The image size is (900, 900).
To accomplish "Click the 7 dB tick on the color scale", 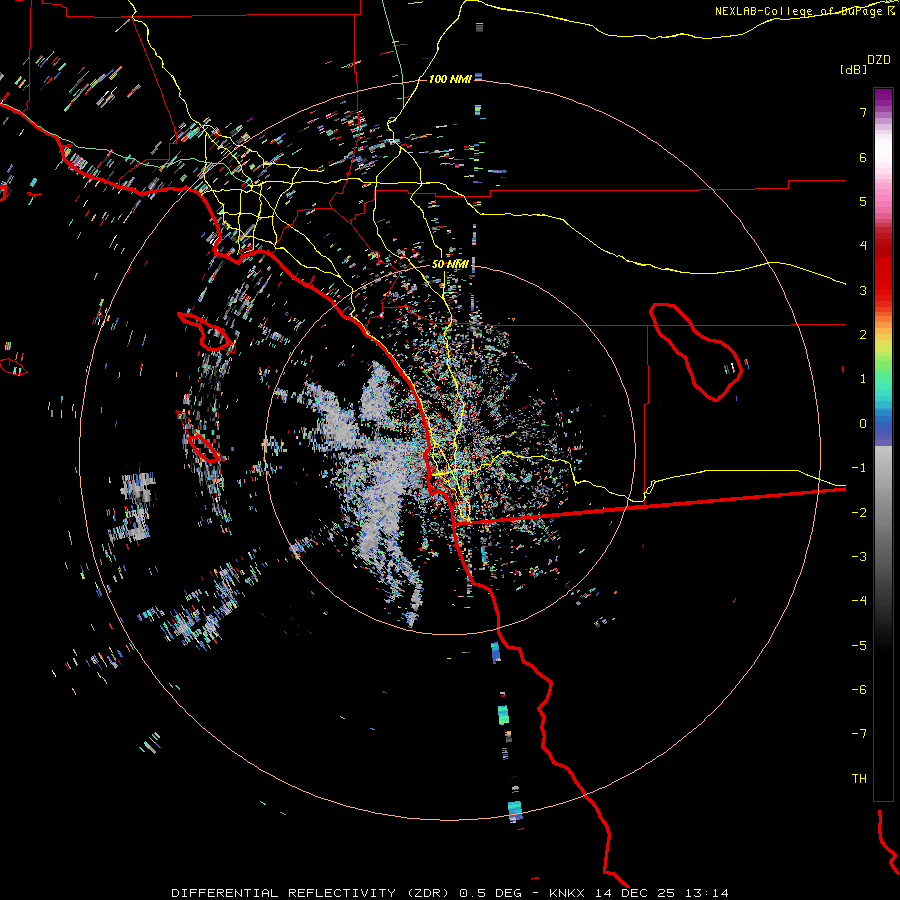I will (863, 112).
